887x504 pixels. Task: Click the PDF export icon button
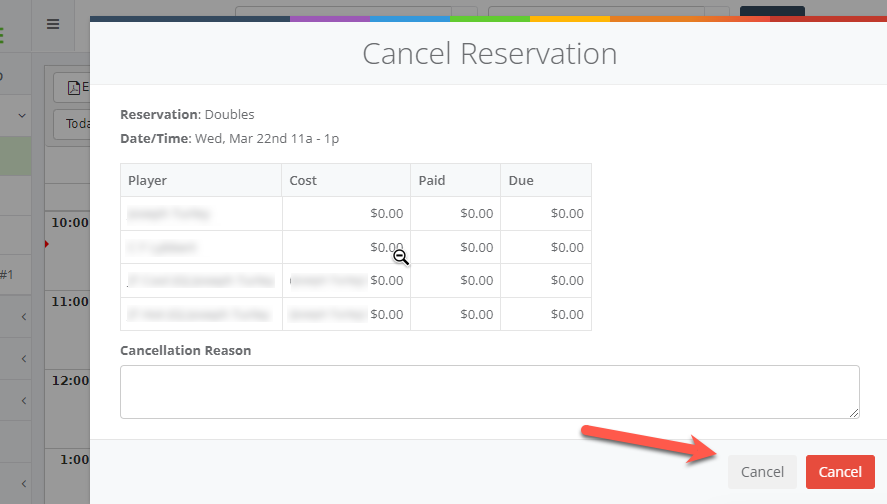tap(72, 87)
